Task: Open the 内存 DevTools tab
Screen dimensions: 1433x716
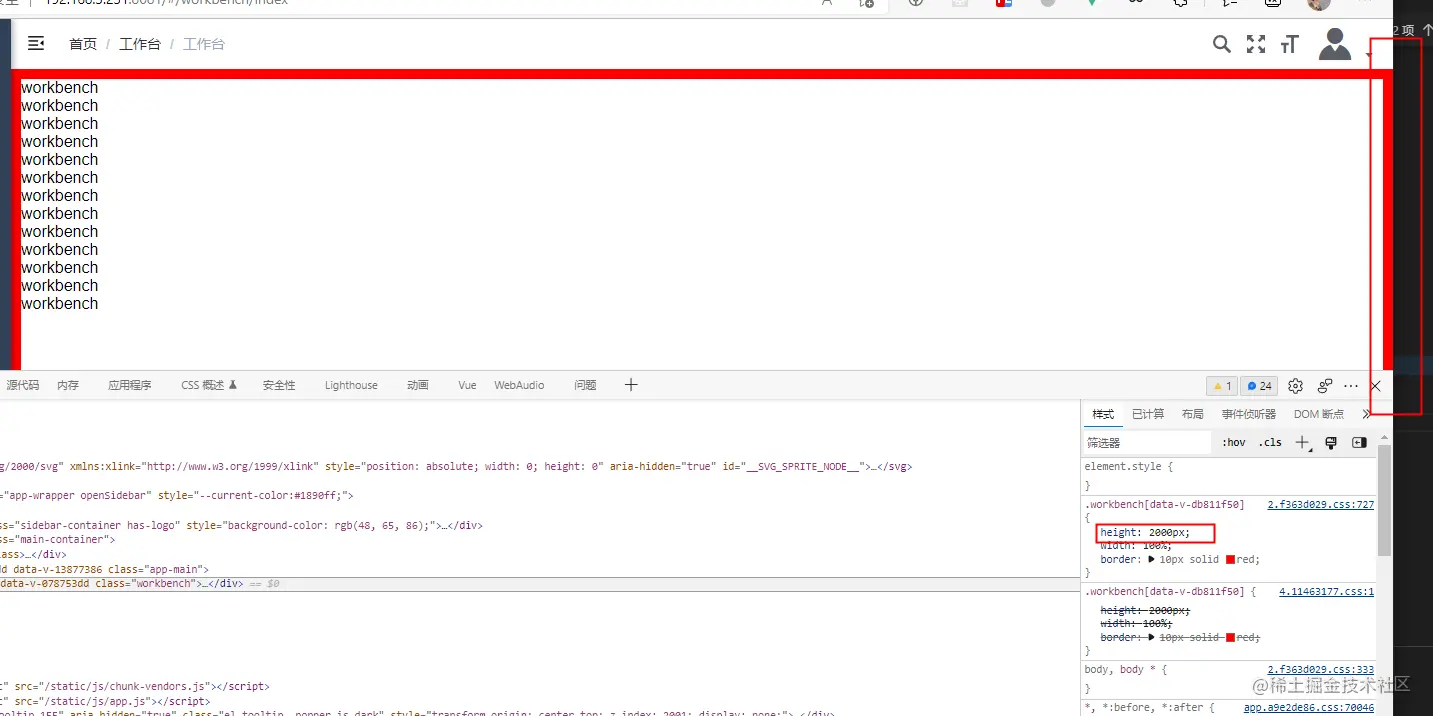Action: point(68,385)
